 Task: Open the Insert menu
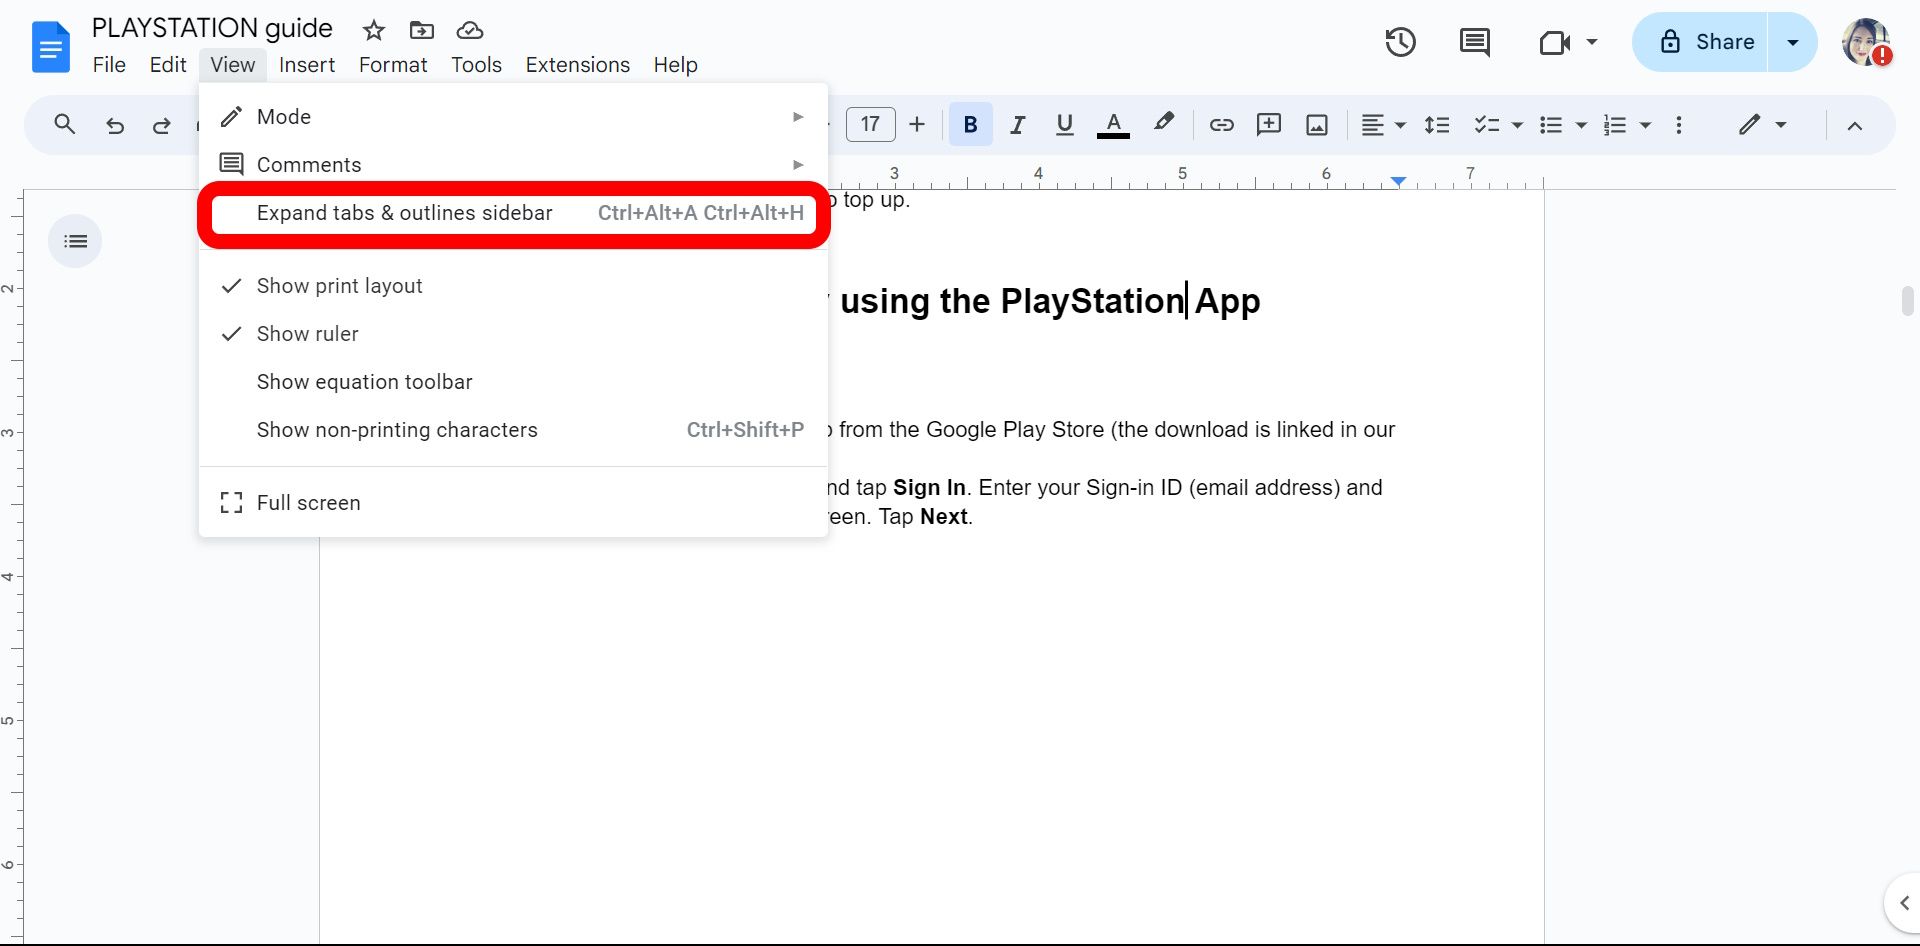point(306,64)
